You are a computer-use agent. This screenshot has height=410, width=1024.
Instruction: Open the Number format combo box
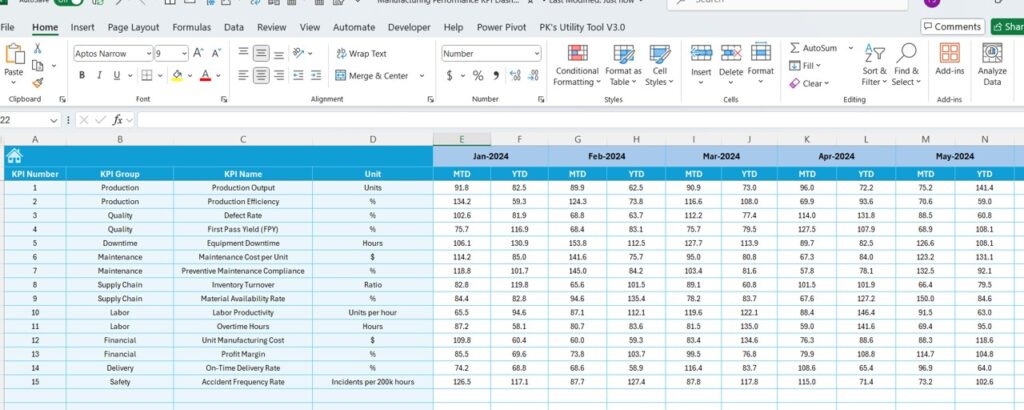(x=492, y=54)
